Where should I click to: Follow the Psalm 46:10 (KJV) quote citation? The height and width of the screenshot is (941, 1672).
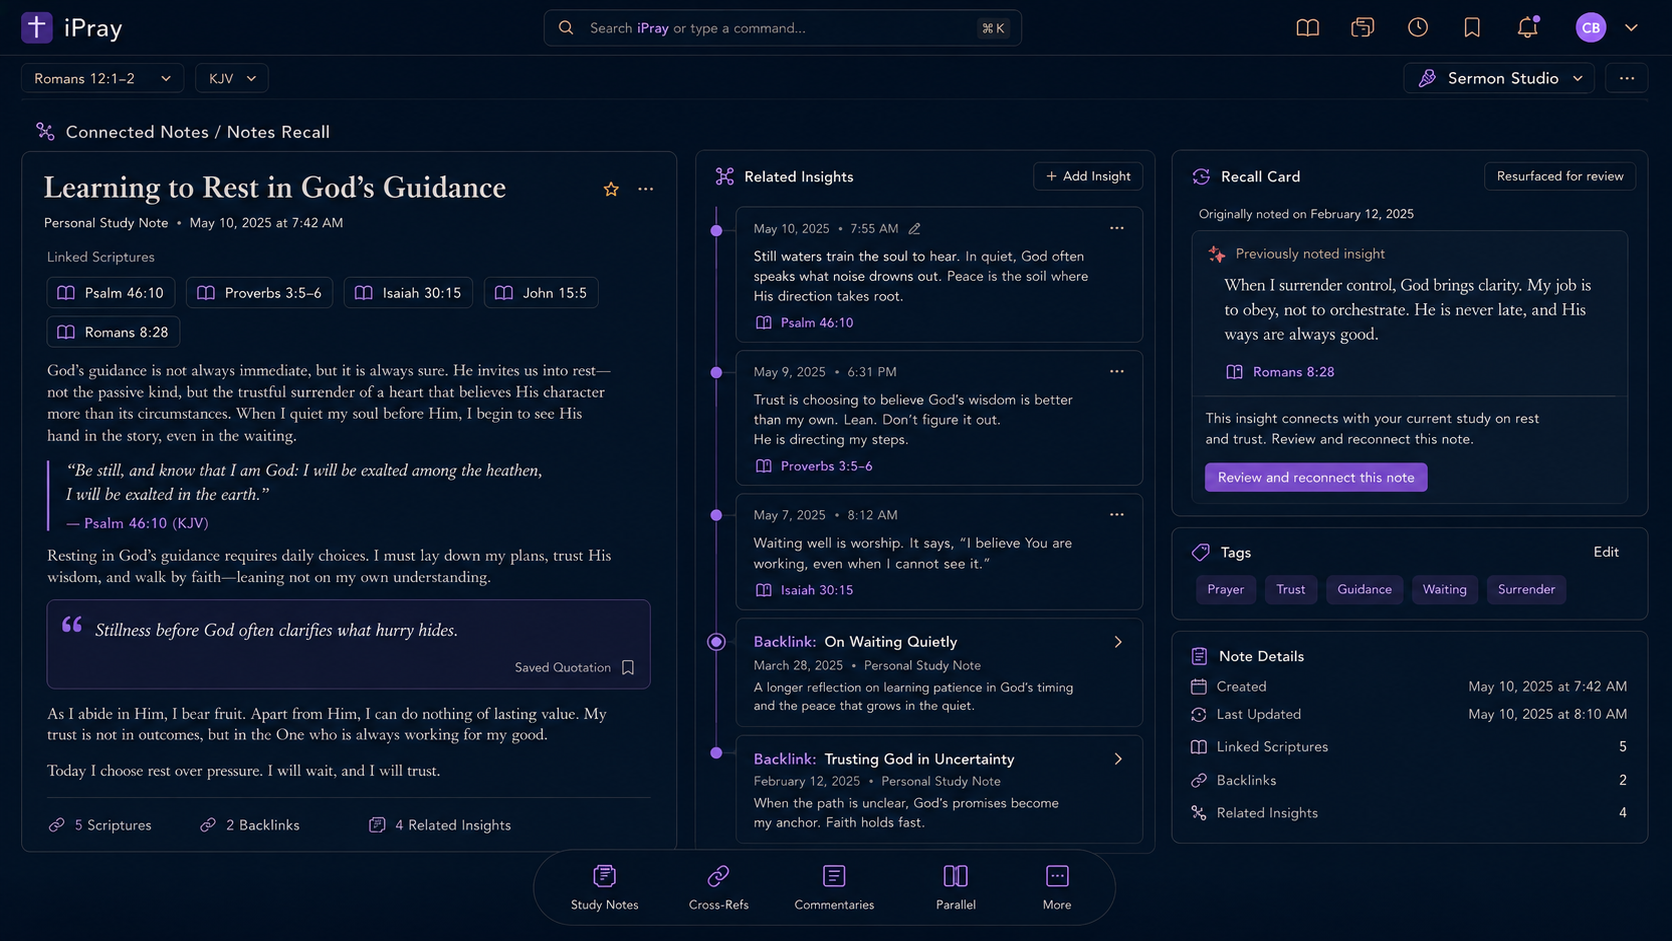[146, 523]
